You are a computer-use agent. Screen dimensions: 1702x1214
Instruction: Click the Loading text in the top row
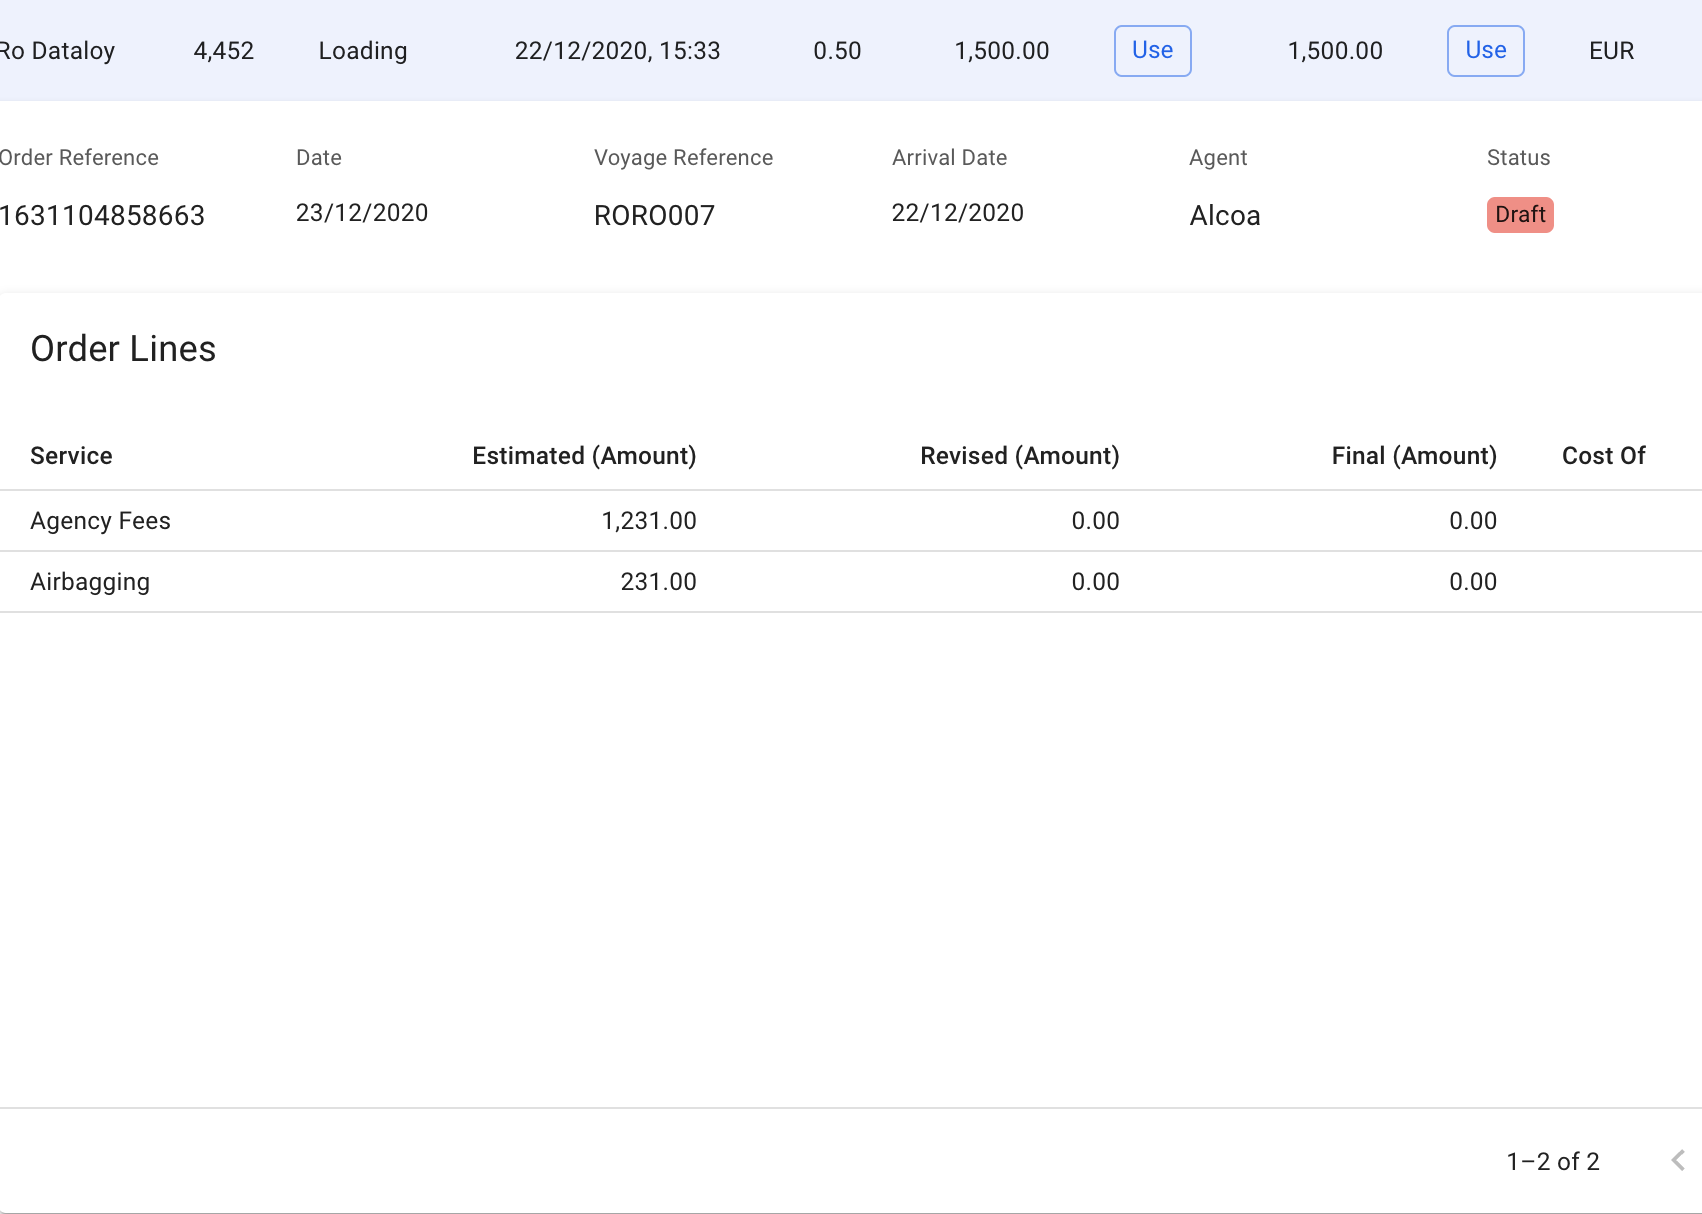[363, 51]
